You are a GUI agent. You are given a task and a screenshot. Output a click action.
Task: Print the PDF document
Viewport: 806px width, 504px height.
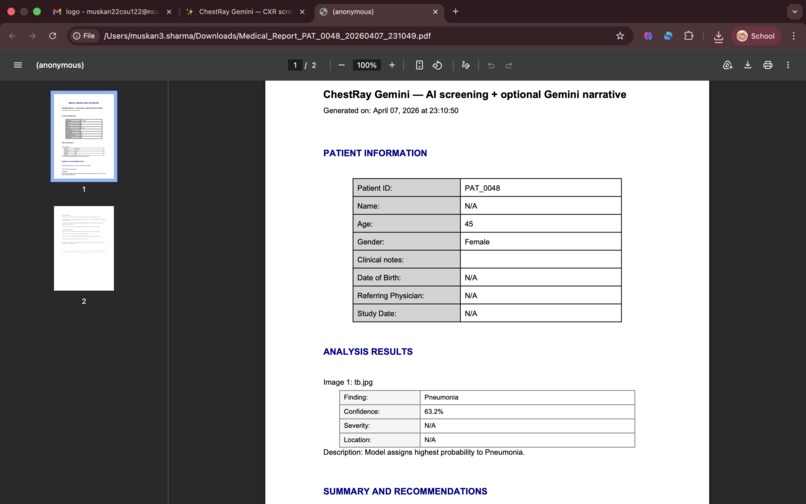click(x=767, y=65)
